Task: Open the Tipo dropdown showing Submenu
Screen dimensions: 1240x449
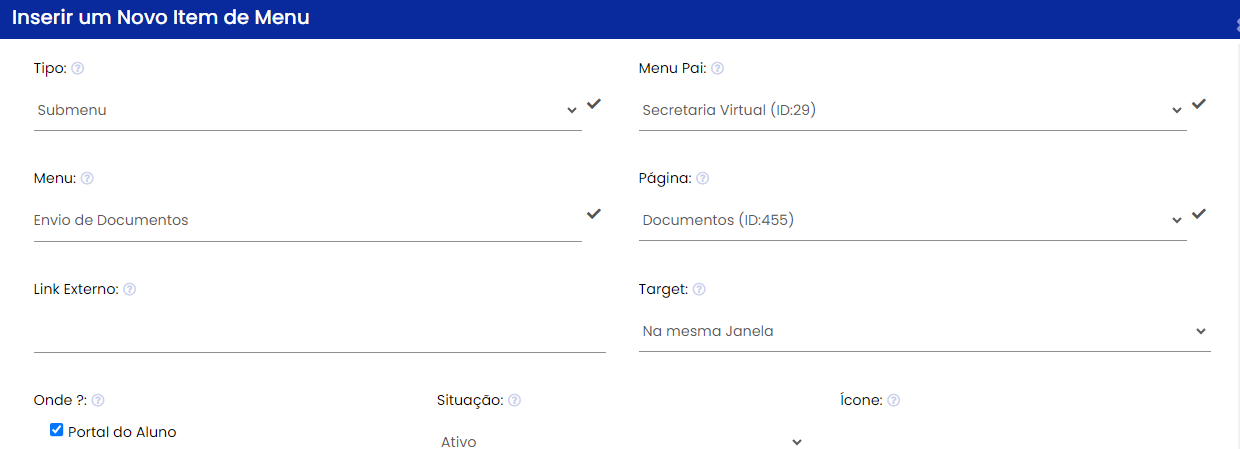Action: coord(307,110)
